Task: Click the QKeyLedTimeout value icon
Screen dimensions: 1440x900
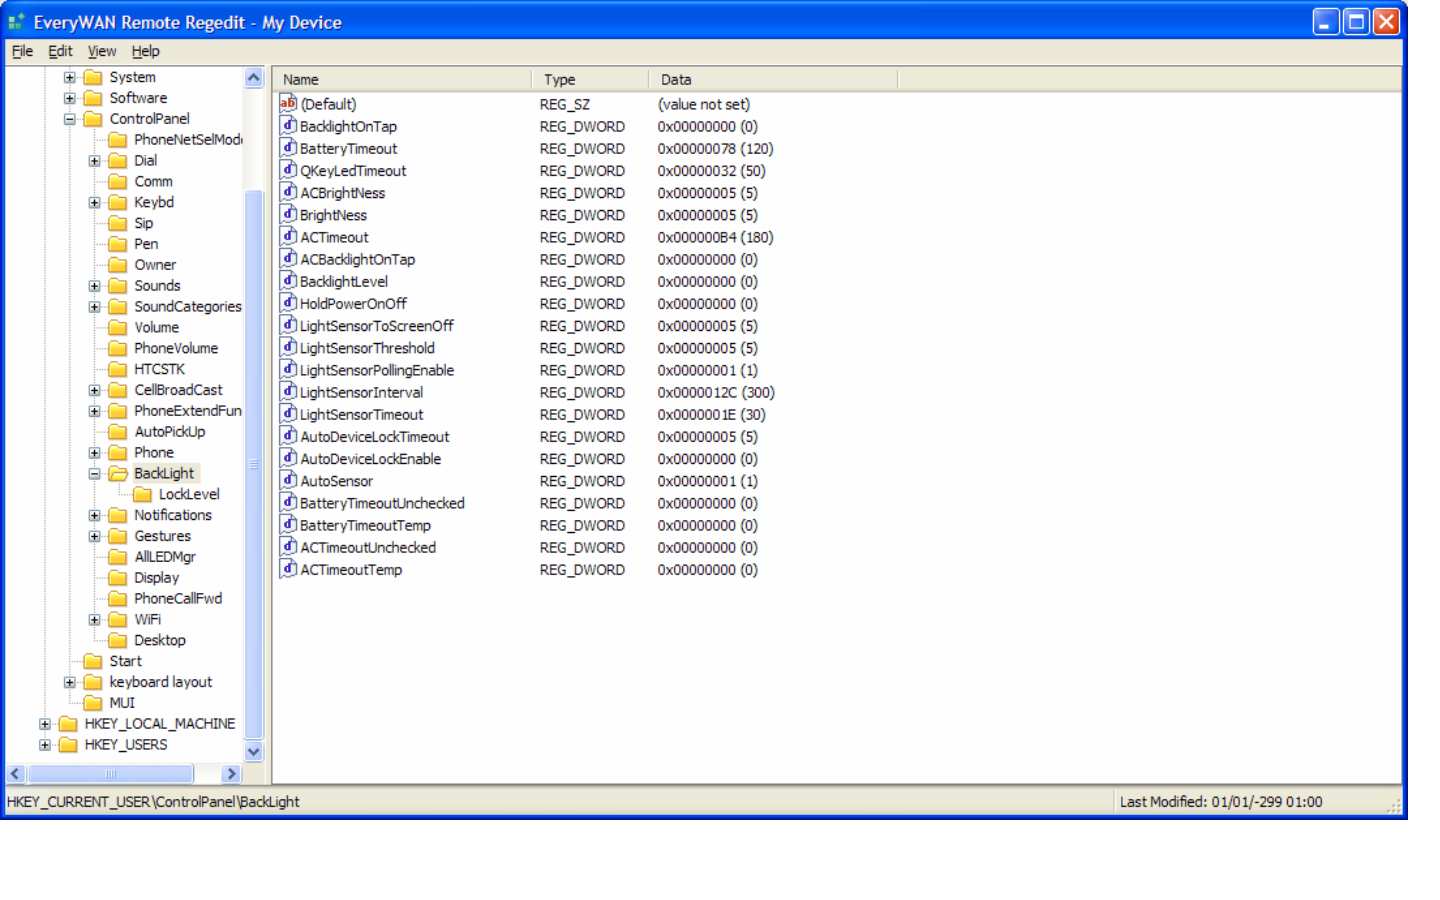Action: [x=288, y=170]
